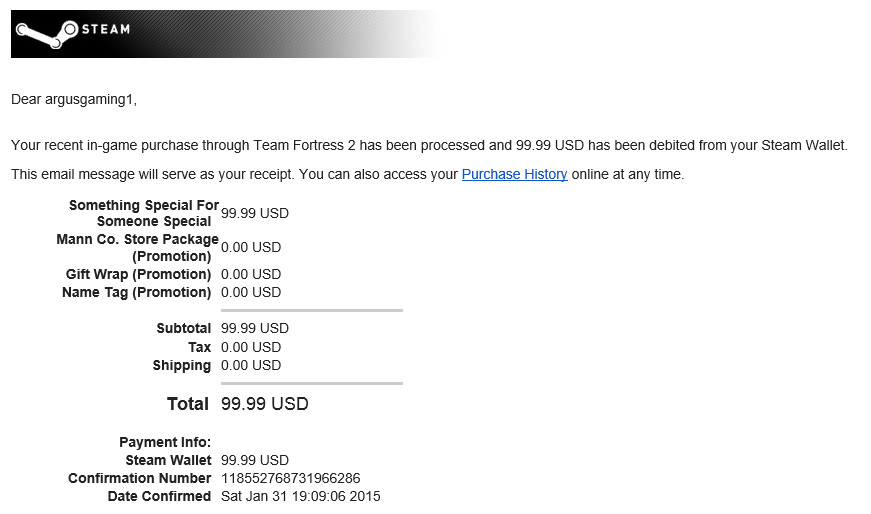Viewport: 871px width, 514px height.
Task: Click the greeting "Dear argusgaming1"
Action: point(74,99)
